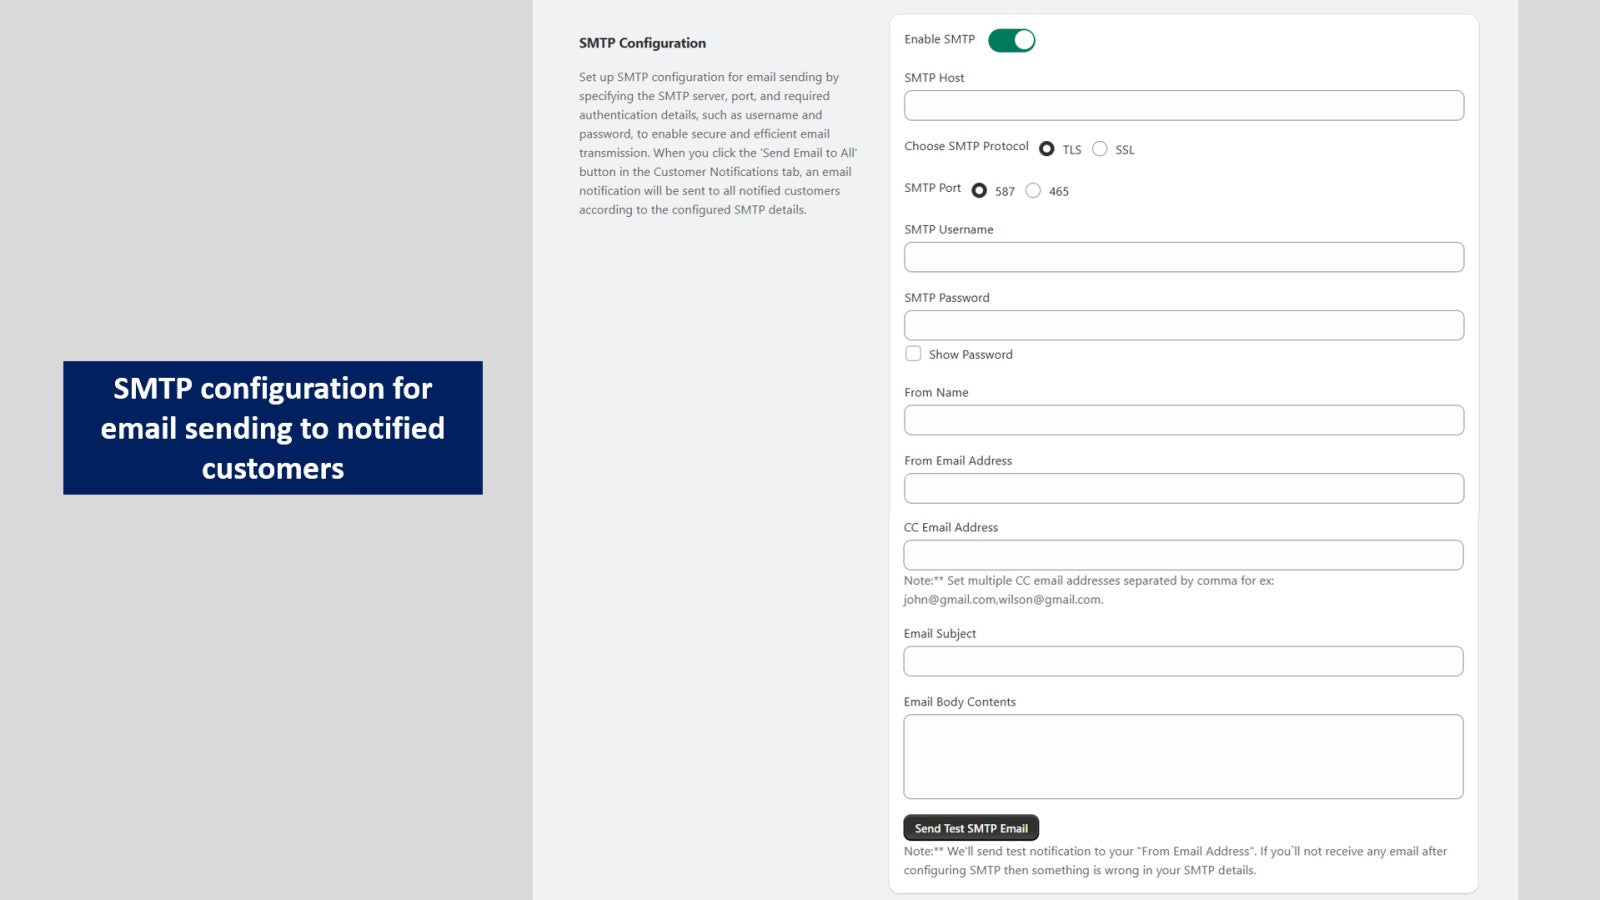Click into the SMTP Password field
1600x900 pixels.
point(1184,325)
